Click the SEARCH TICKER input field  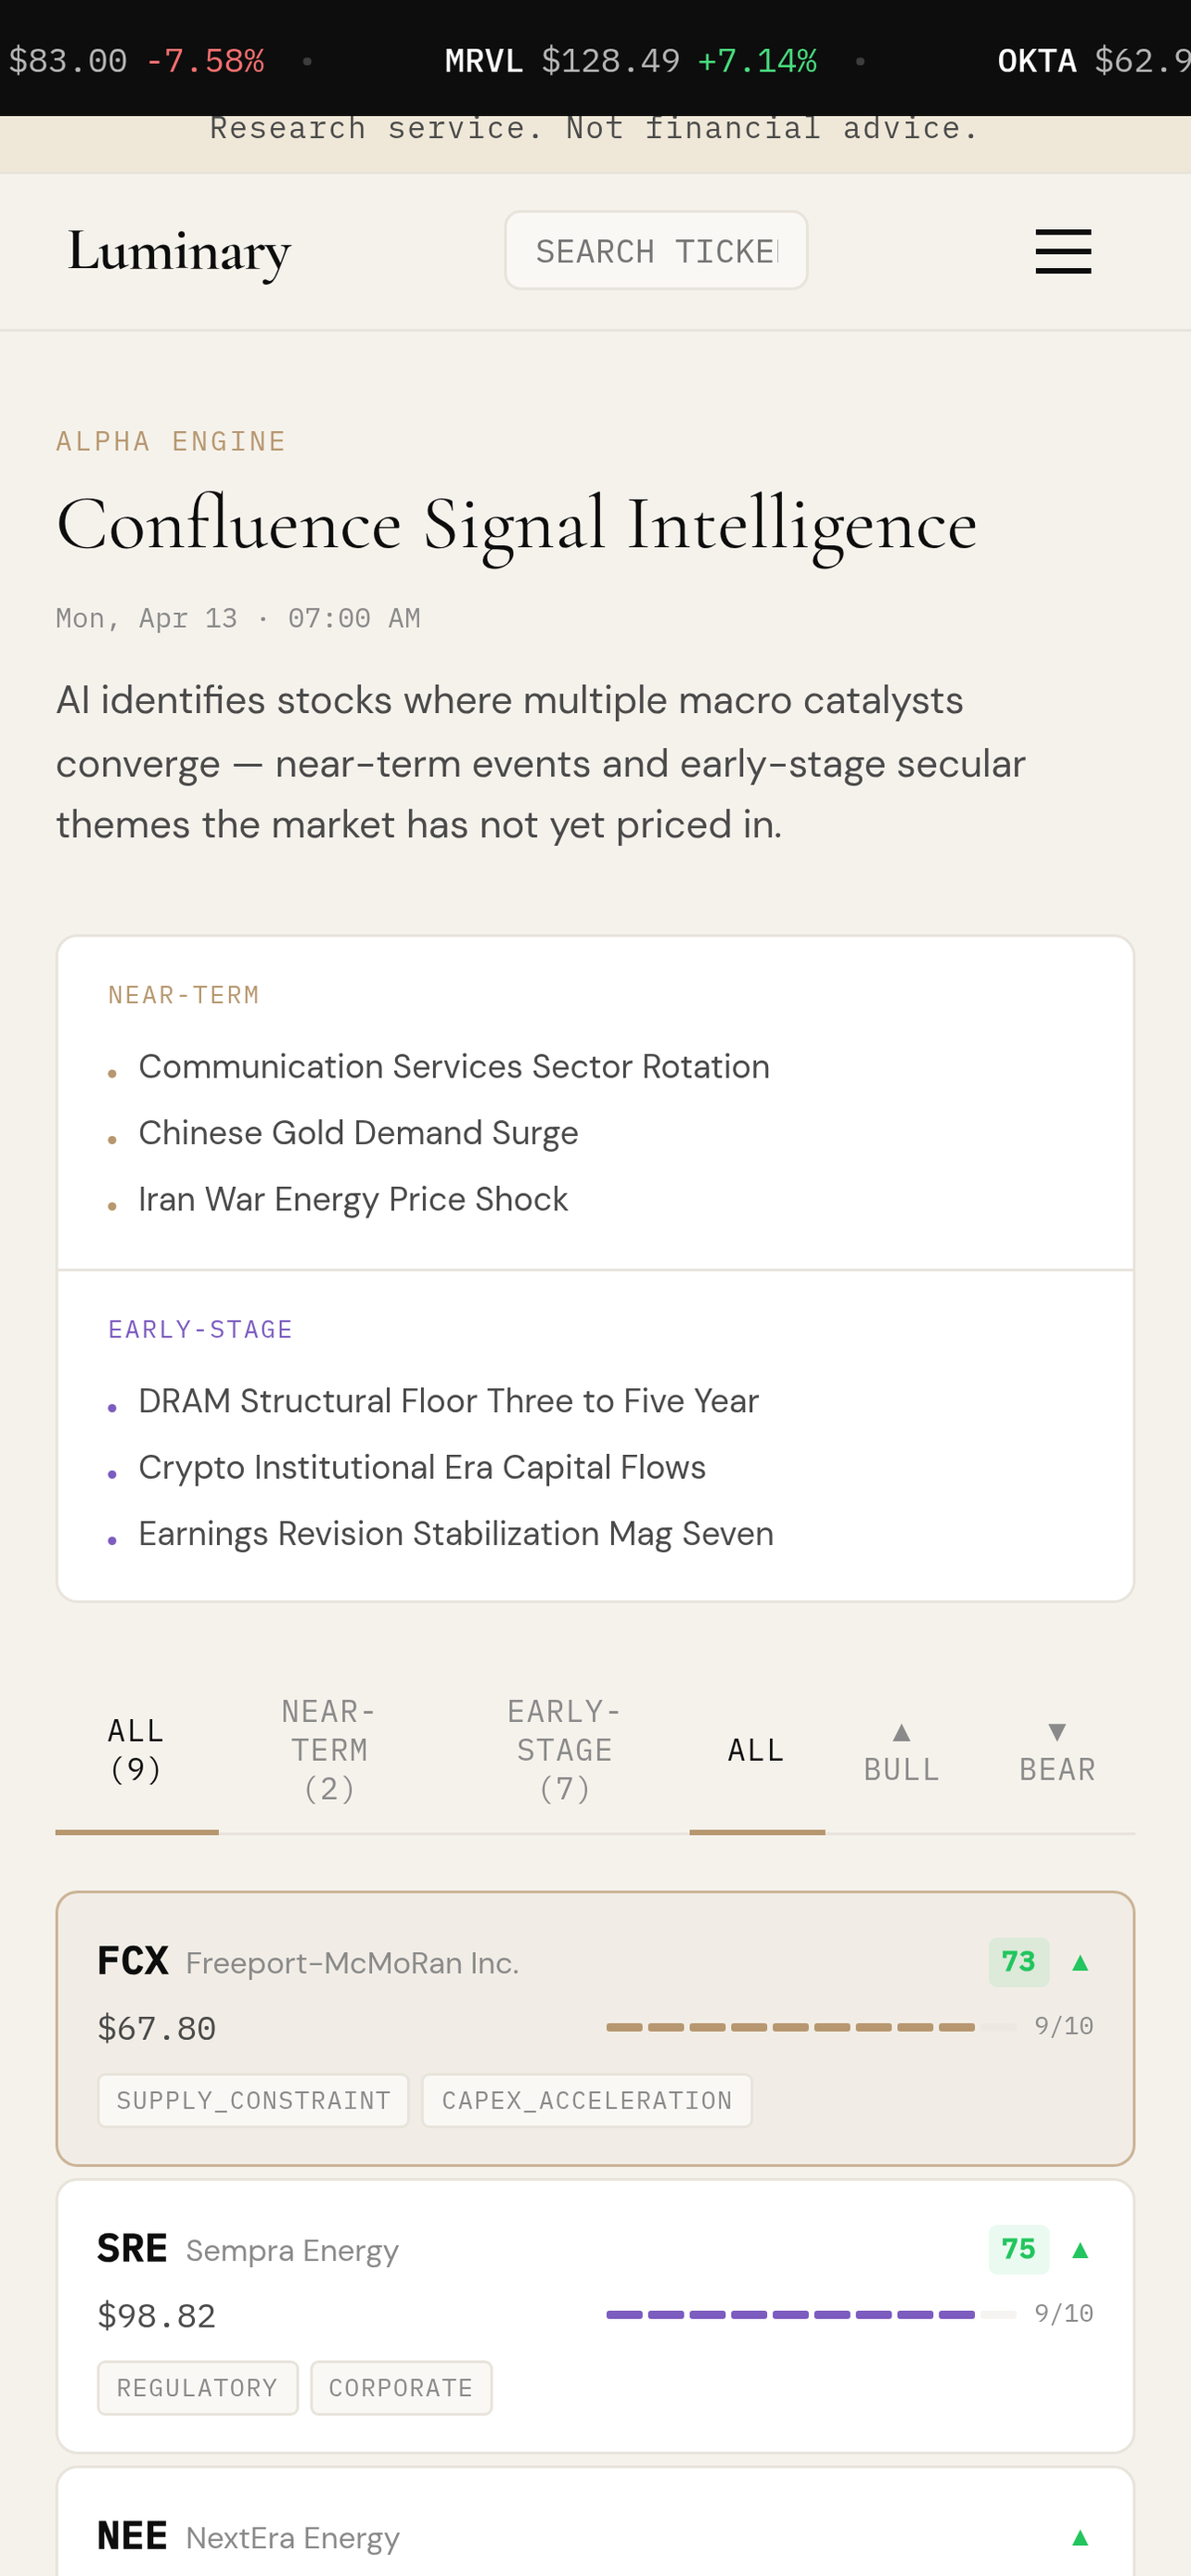(656, 251)
